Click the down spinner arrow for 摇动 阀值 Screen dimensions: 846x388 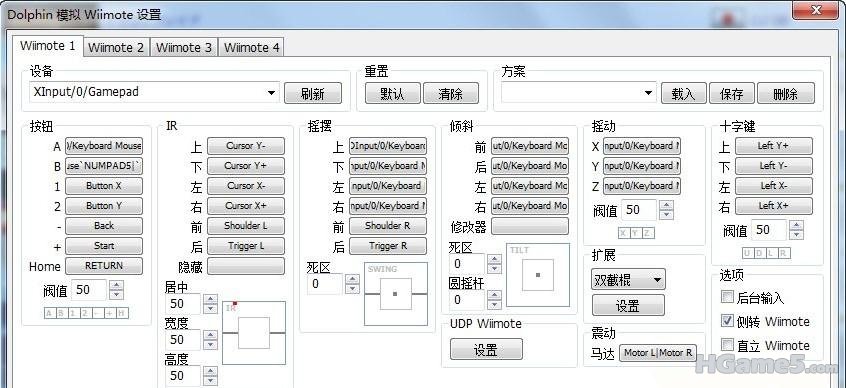(x=666, y=215)
